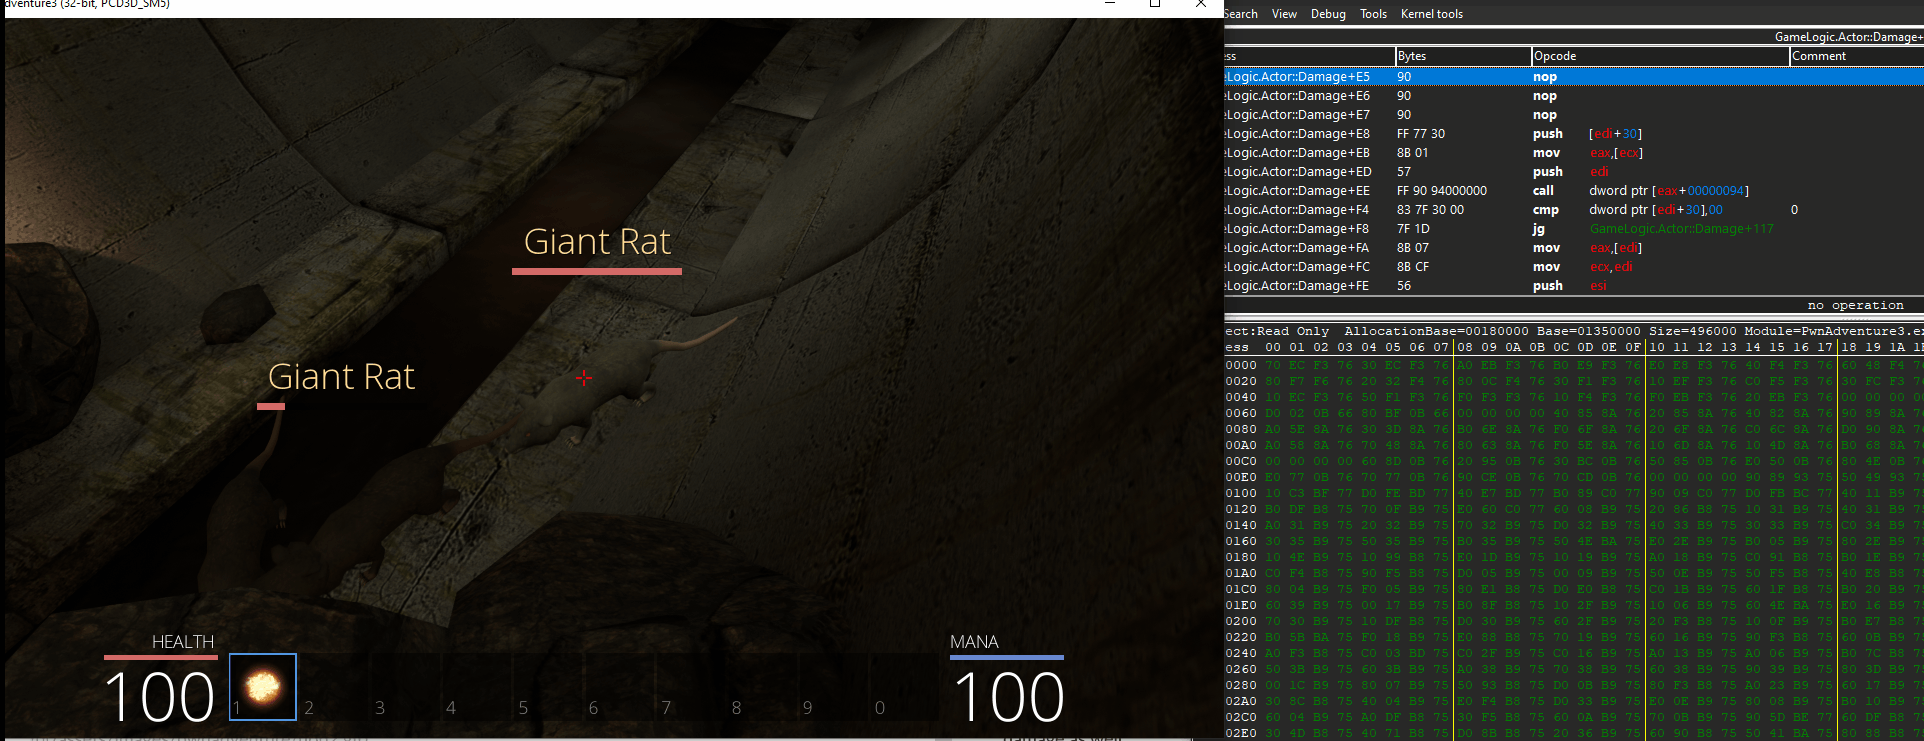1924x741 pixels.
Task: Open the Tools menu
Action: pos(1373,14)
